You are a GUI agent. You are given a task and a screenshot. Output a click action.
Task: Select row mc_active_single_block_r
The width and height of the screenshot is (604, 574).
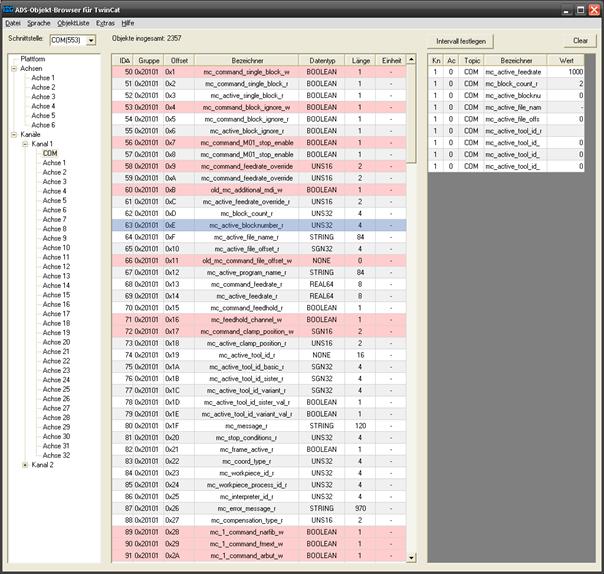pyautogui.click(x=259, y=96)
